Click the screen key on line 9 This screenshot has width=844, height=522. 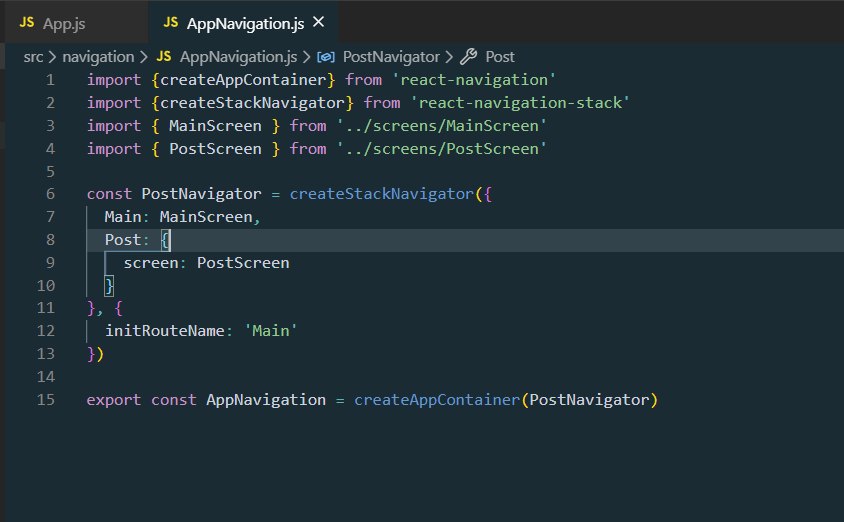[151, 263]
